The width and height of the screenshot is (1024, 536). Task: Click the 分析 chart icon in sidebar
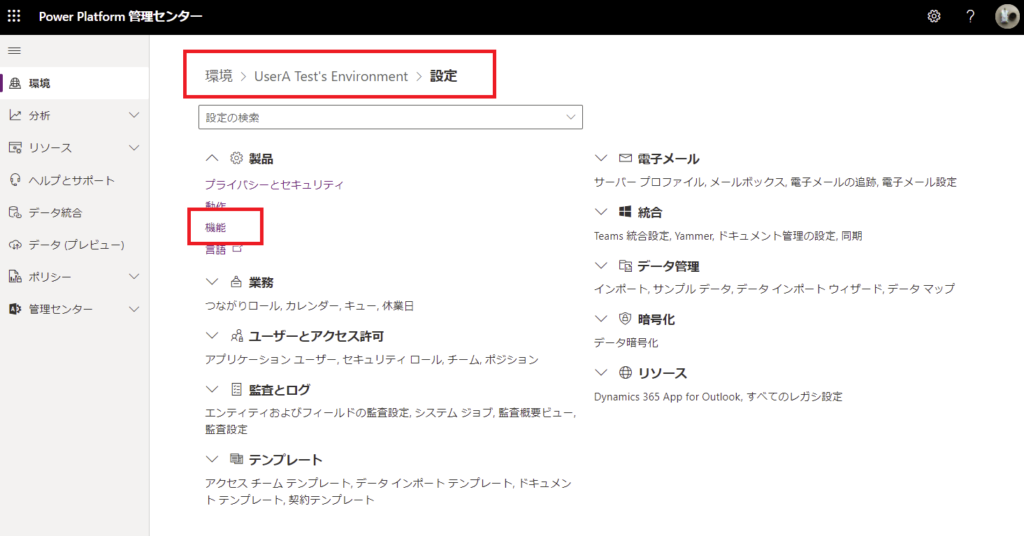tap(15, 115)
